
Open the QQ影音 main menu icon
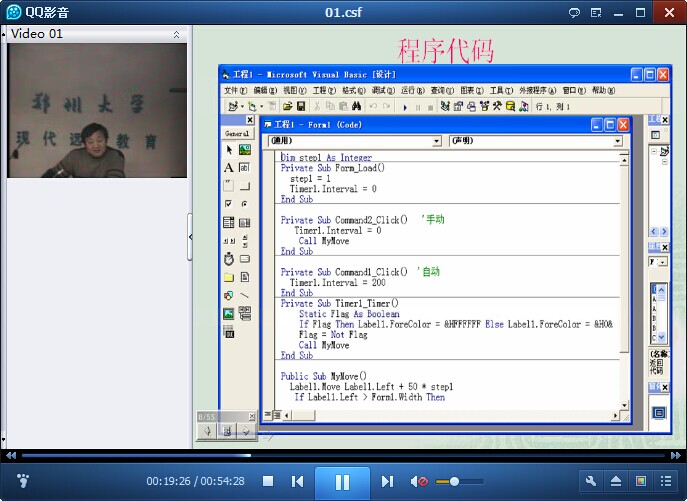[x=596, y=13]
